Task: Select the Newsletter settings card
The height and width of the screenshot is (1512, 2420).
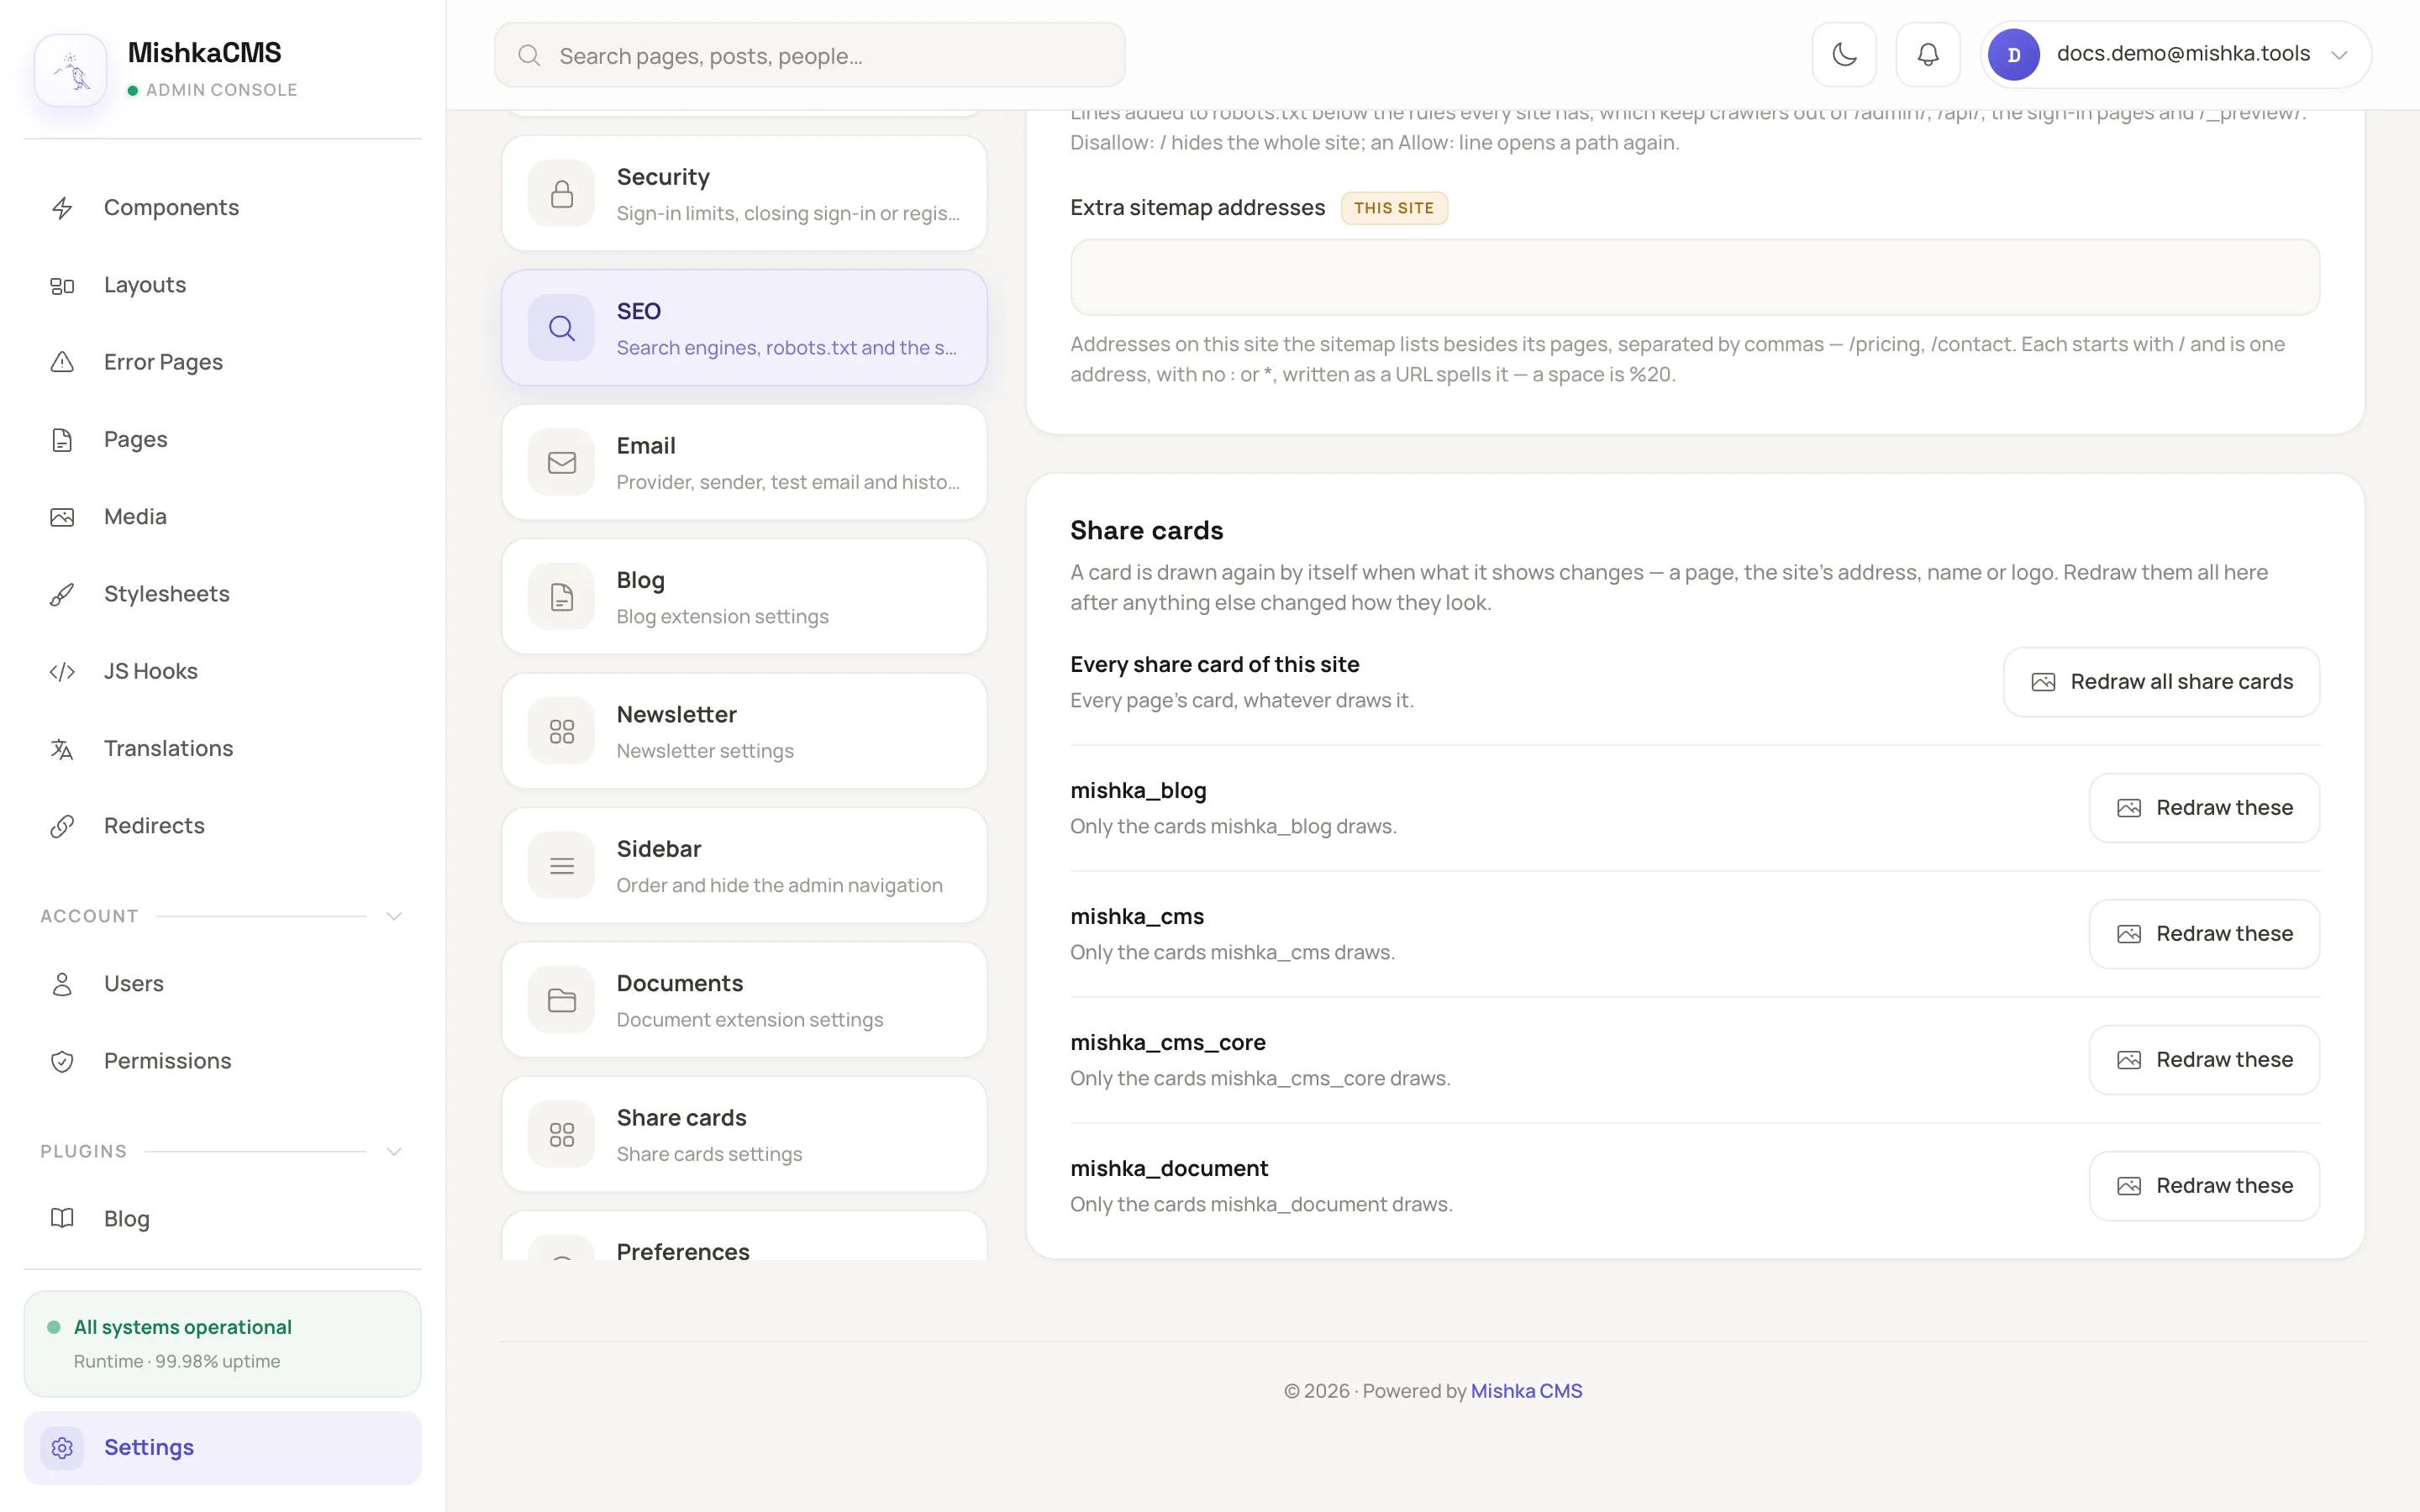Action: tap(744, 731)
